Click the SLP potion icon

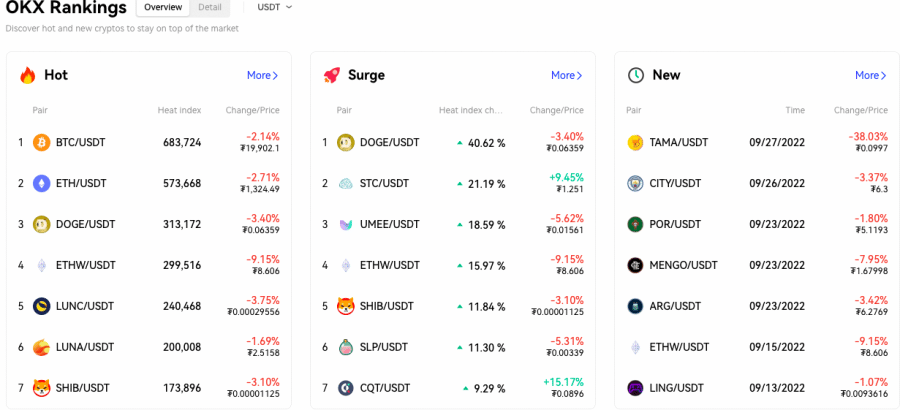tap(346, 347)
